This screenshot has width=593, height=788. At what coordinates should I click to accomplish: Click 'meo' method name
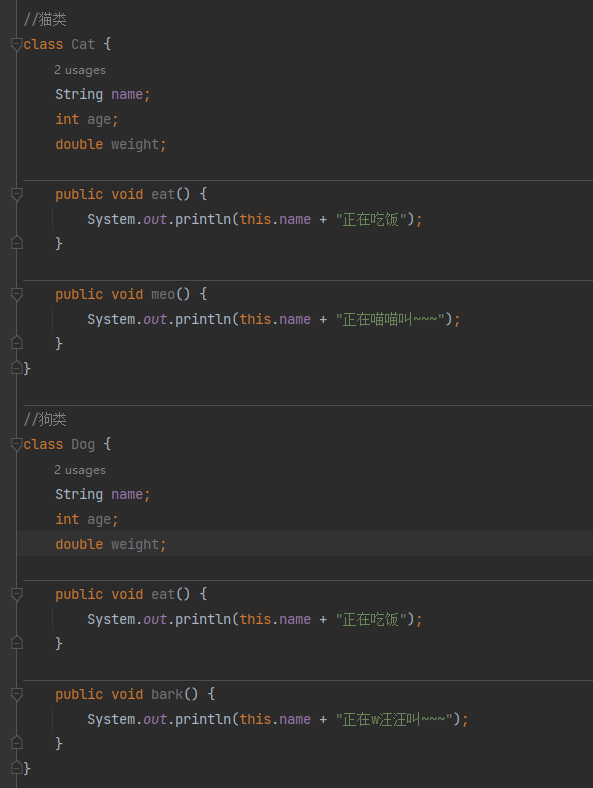[x=163, y=294]
